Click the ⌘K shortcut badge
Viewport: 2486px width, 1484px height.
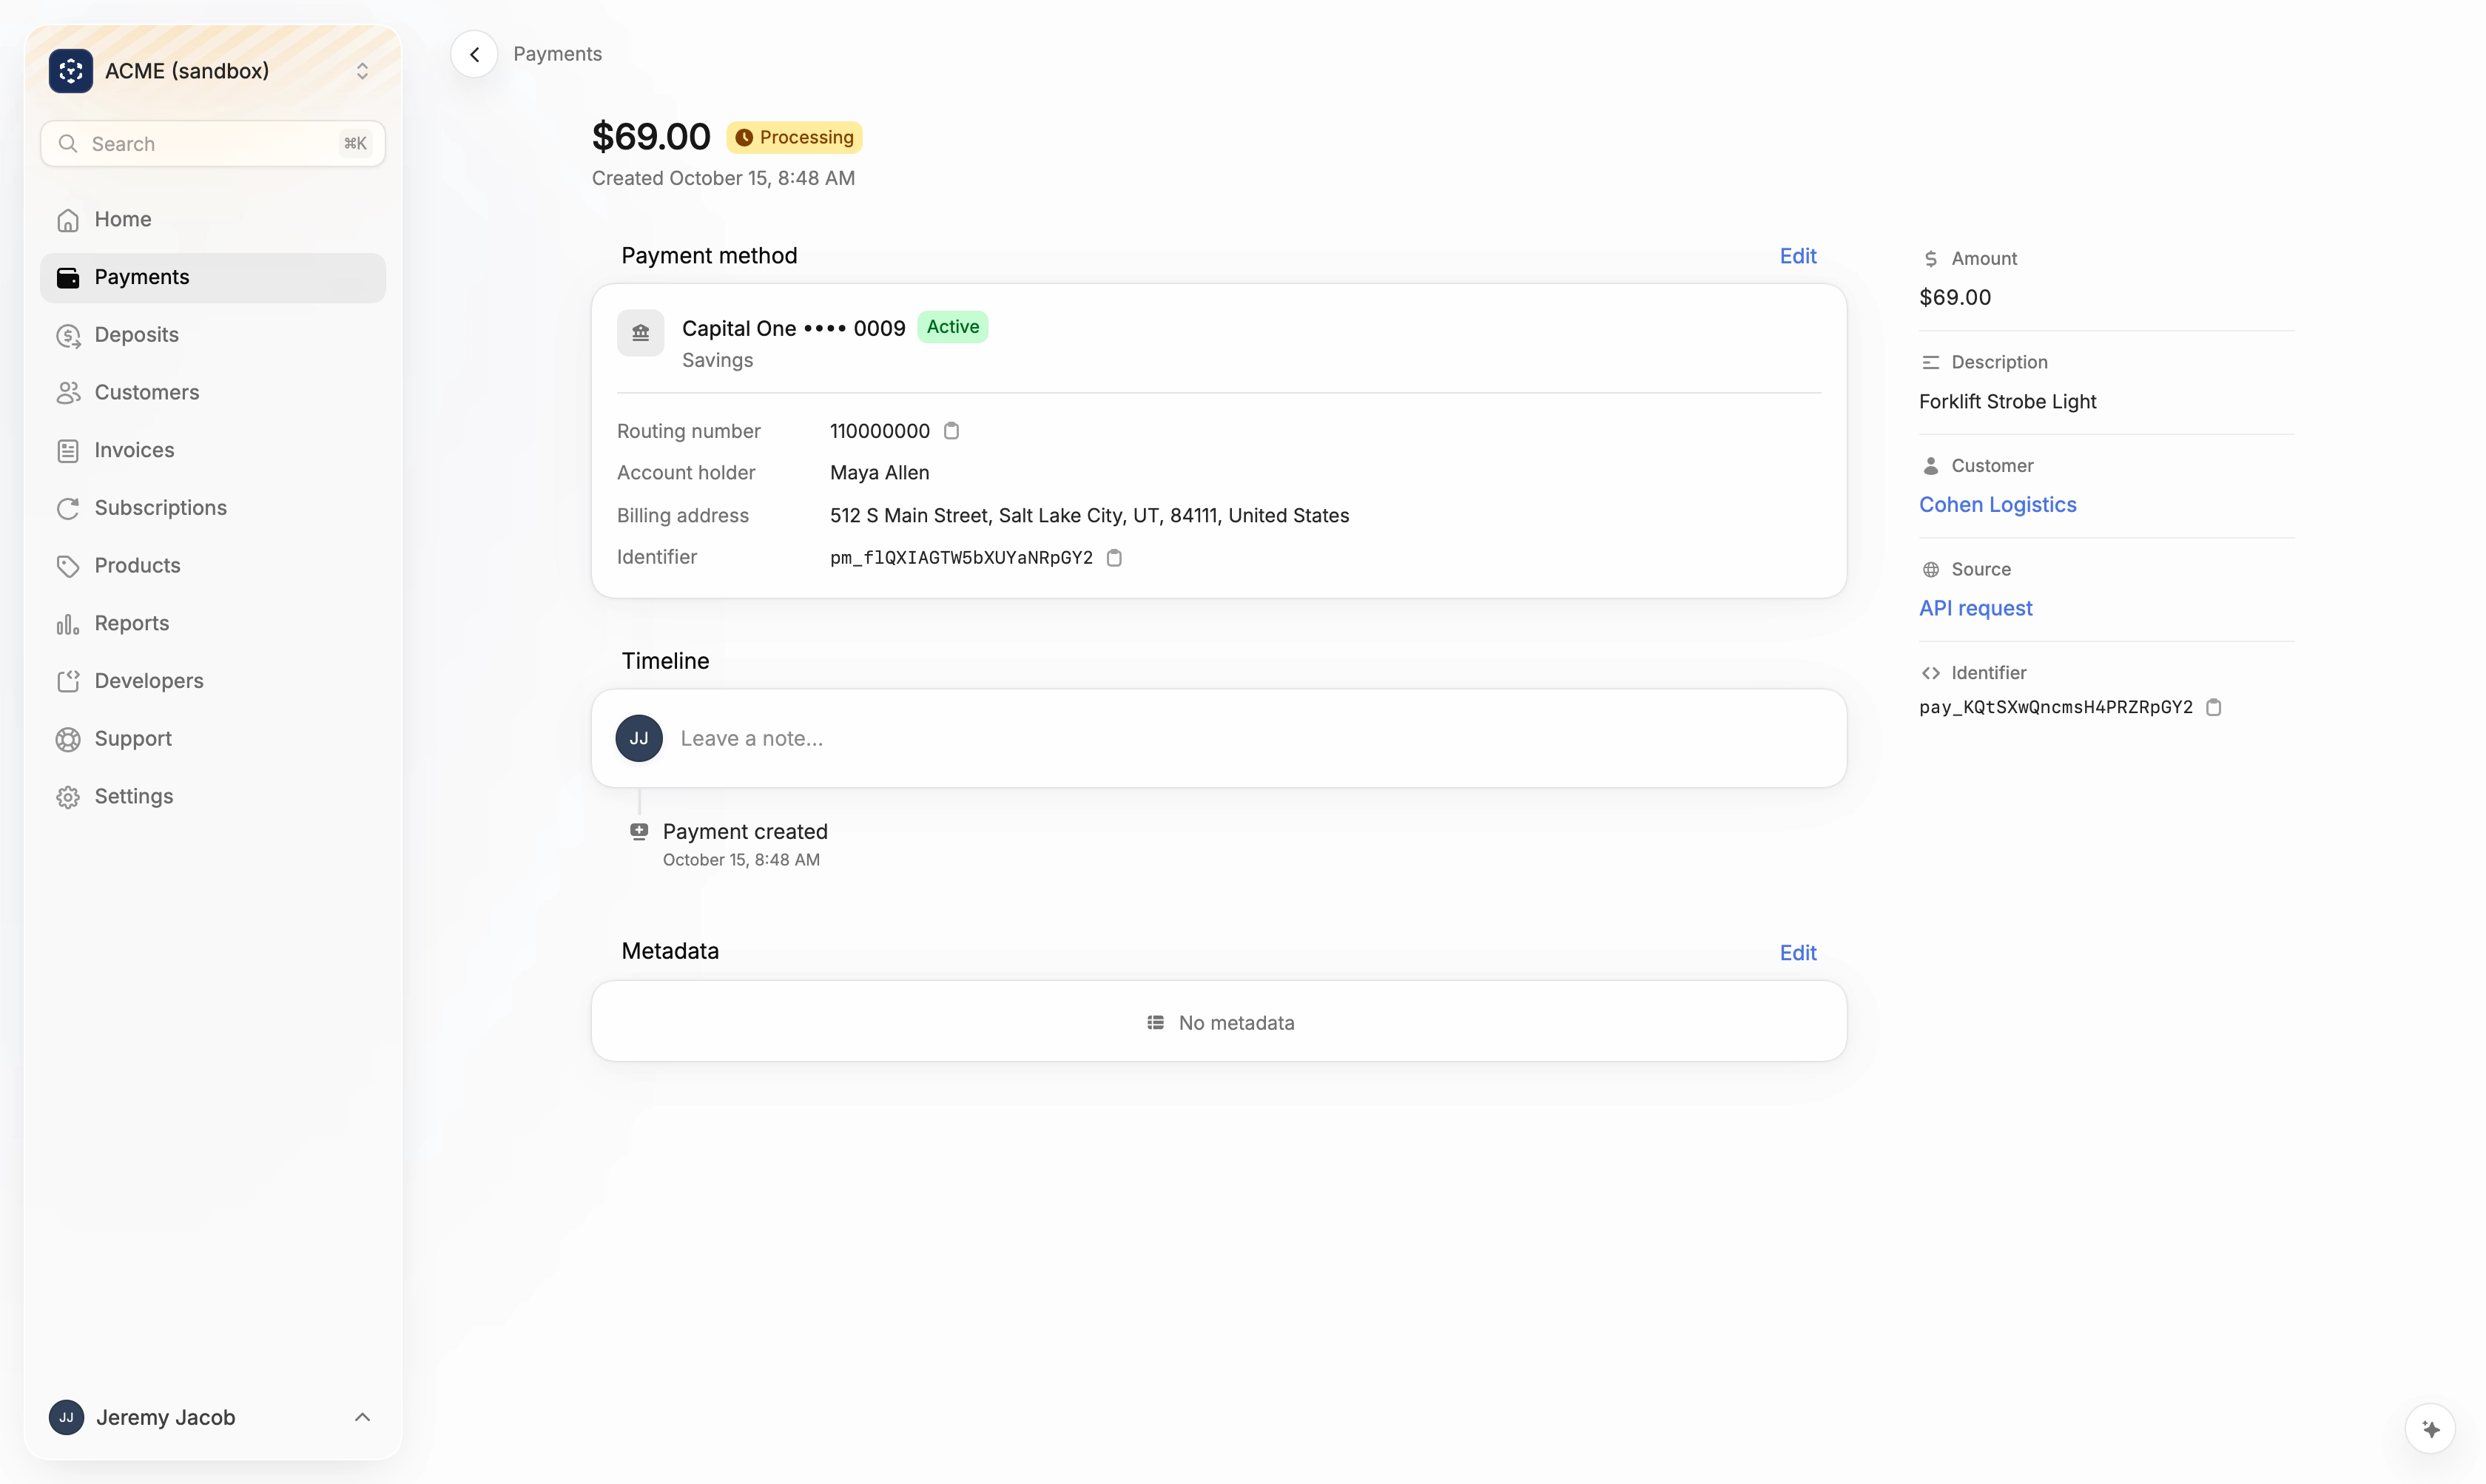pos(355,144)
